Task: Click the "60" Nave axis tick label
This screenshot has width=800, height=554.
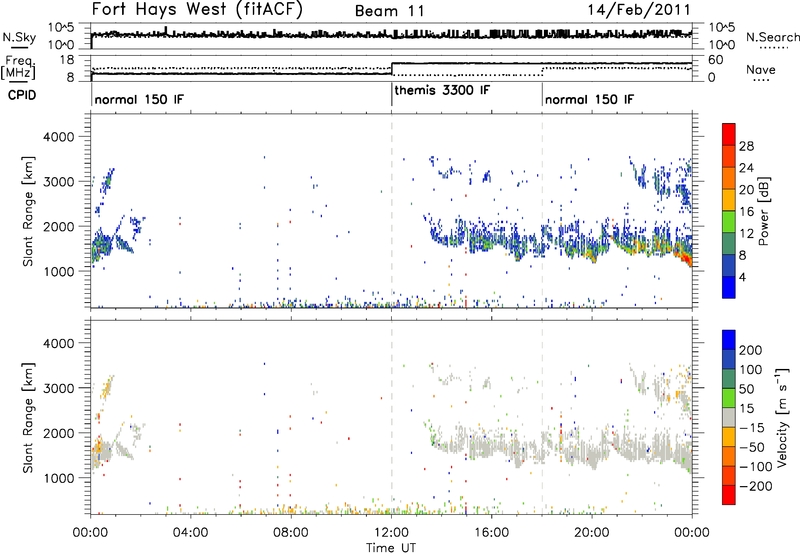Action: (x=715, y=60)
